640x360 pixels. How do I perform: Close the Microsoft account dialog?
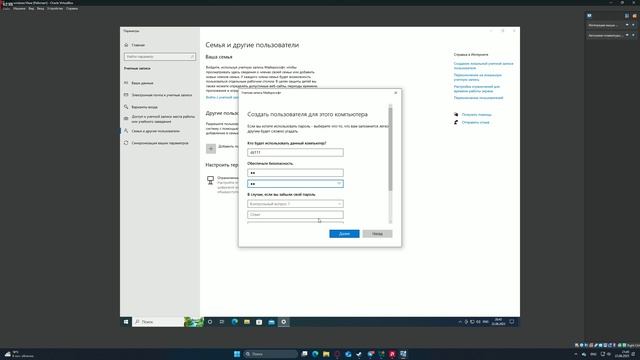tap(396, 93)
